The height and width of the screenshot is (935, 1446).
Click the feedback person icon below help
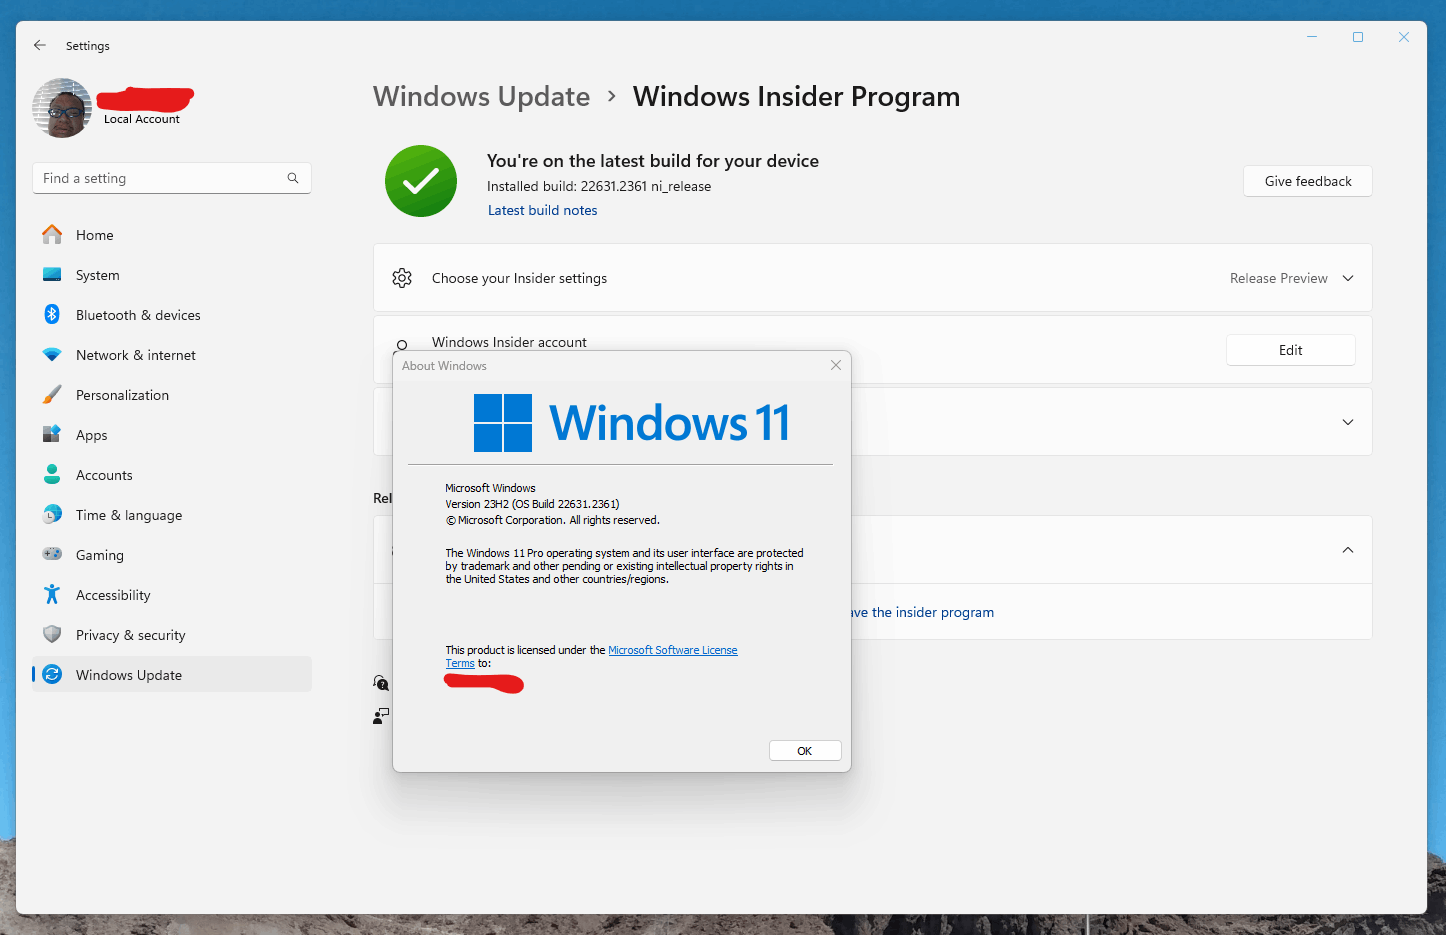click(381, 716)
